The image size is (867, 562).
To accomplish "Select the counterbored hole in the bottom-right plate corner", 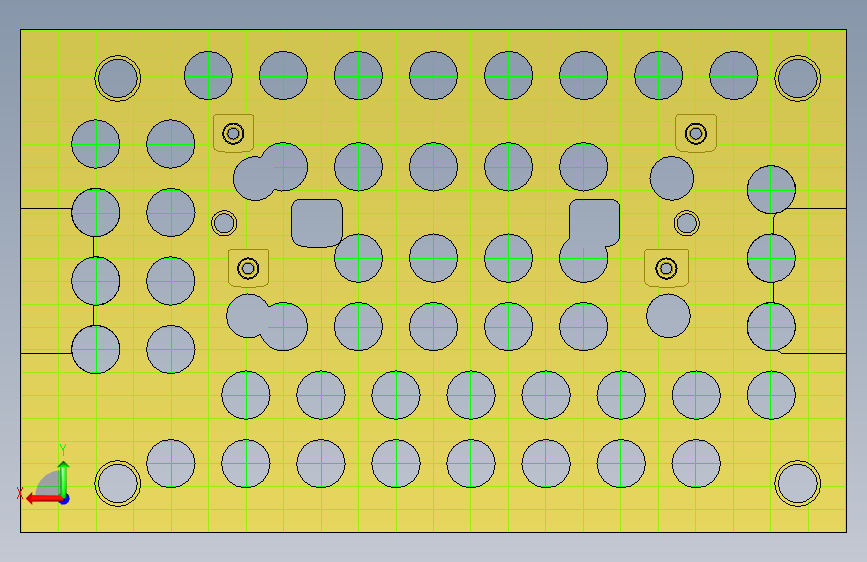I will pyautogui.click(x=797, y=483).
